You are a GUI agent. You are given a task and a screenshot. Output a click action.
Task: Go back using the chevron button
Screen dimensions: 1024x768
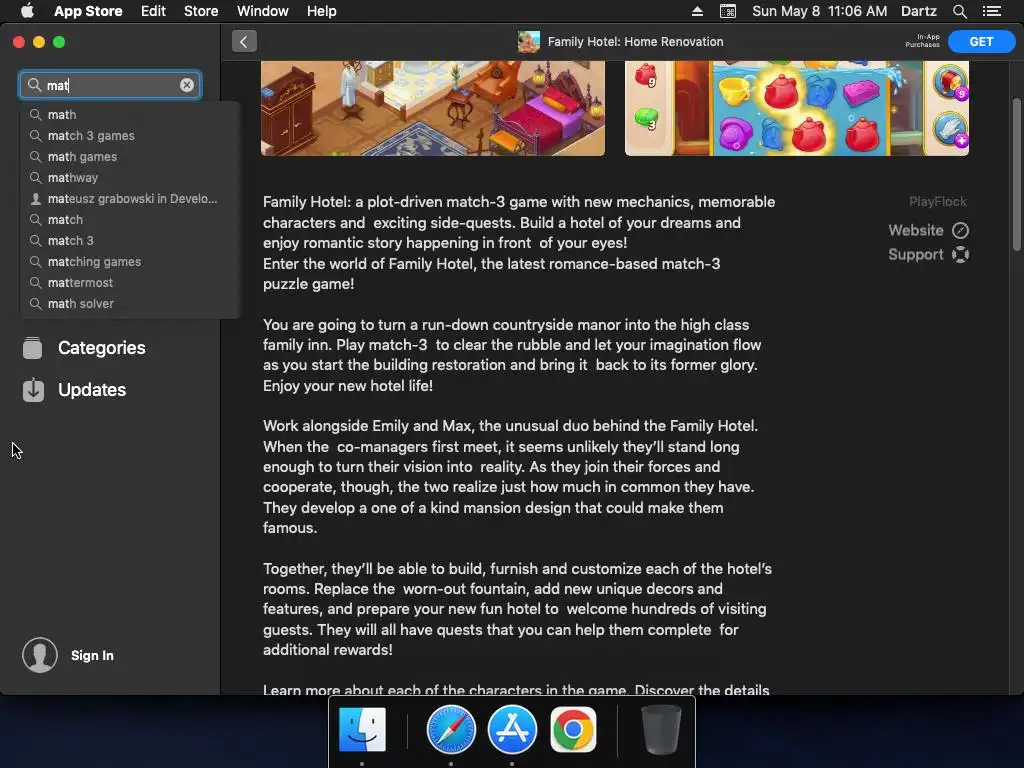tap(244, 42)
